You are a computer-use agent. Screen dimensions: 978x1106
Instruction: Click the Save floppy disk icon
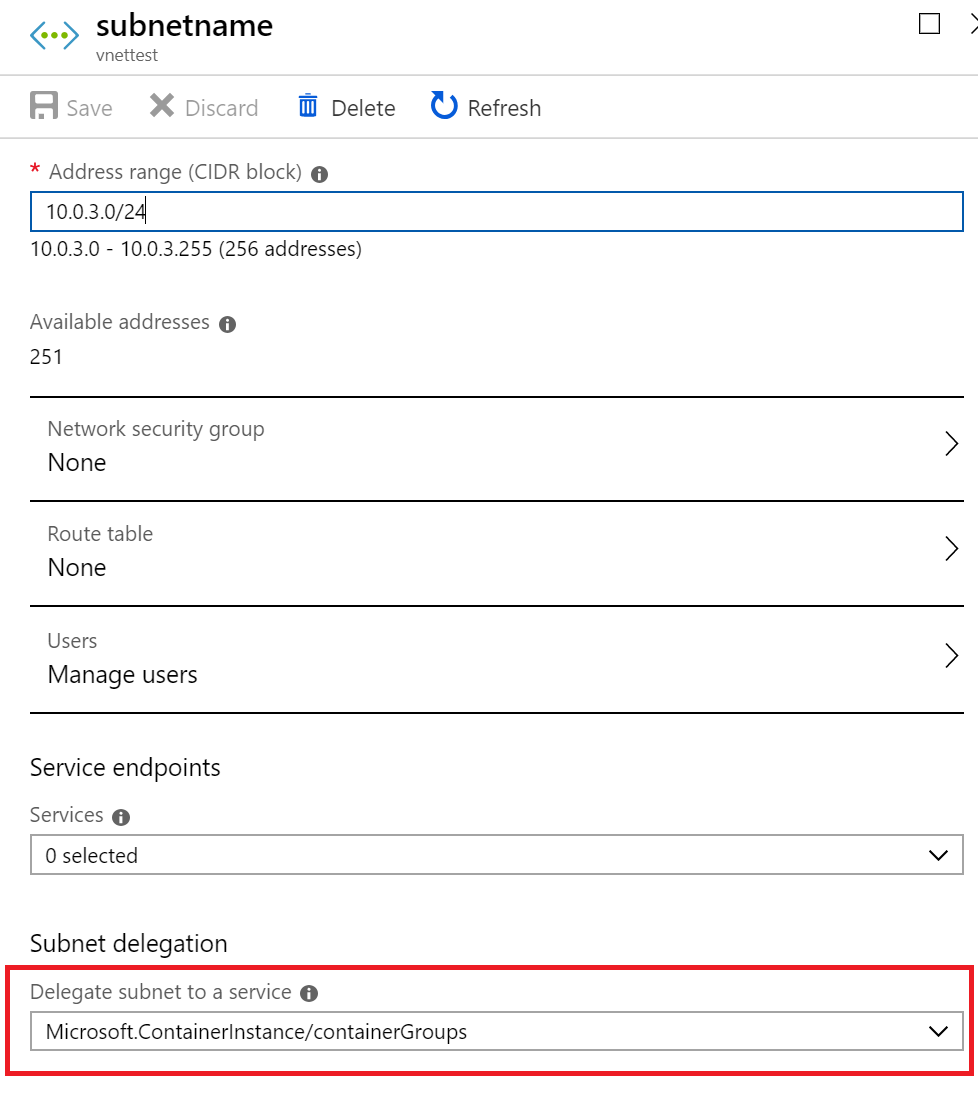tap(44, 106)
